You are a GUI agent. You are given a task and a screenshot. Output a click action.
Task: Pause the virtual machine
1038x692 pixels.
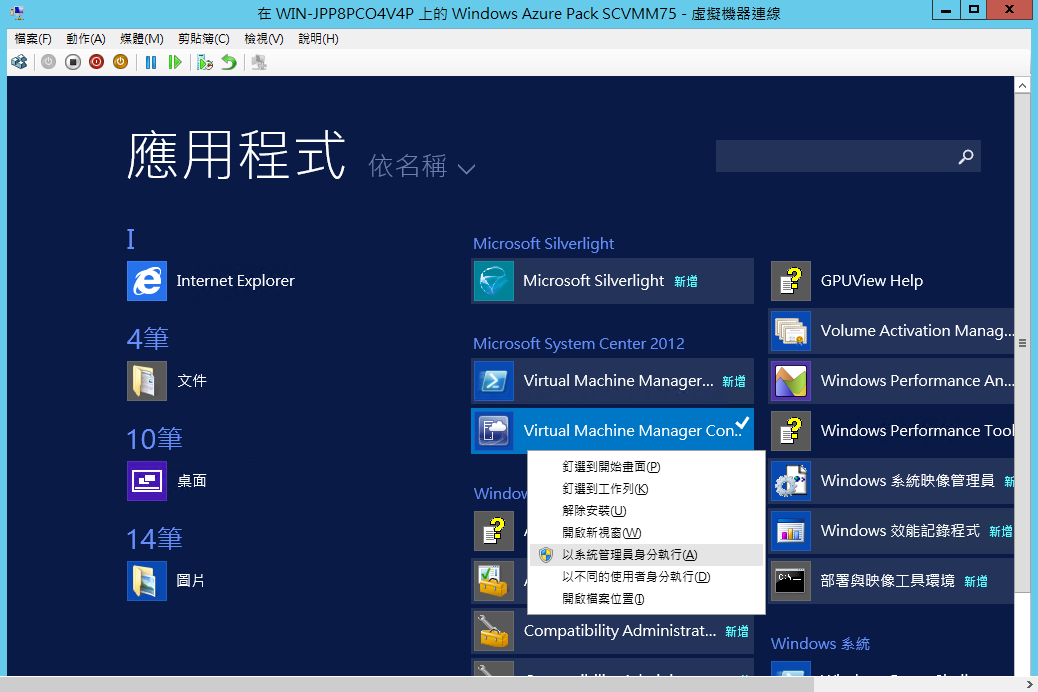[151, 62]
